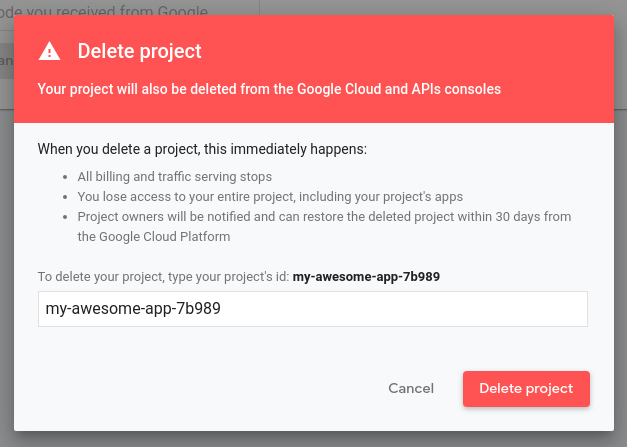Select the 'You lose access' bullet text
This screenshot has height=447, width=627.
(270, 196)
